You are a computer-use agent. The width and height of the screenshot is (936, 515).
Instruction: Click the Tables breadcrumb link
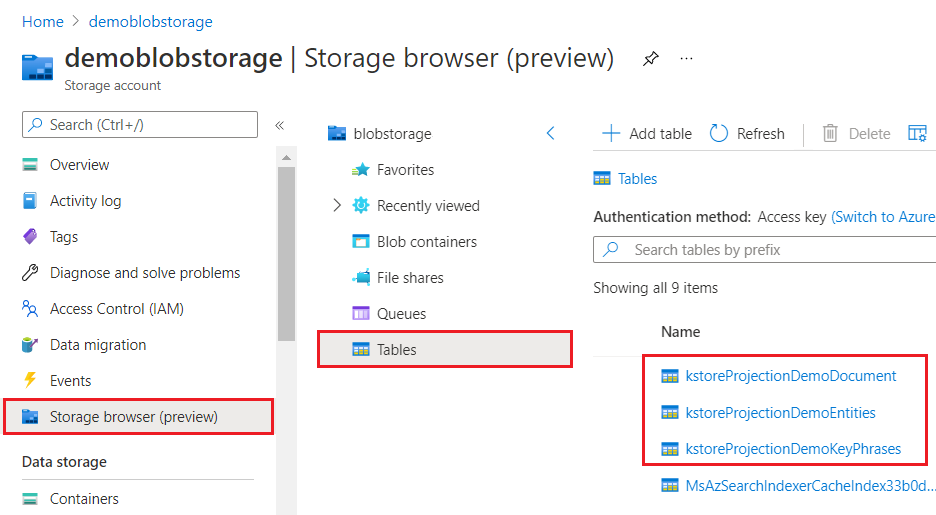637,179
